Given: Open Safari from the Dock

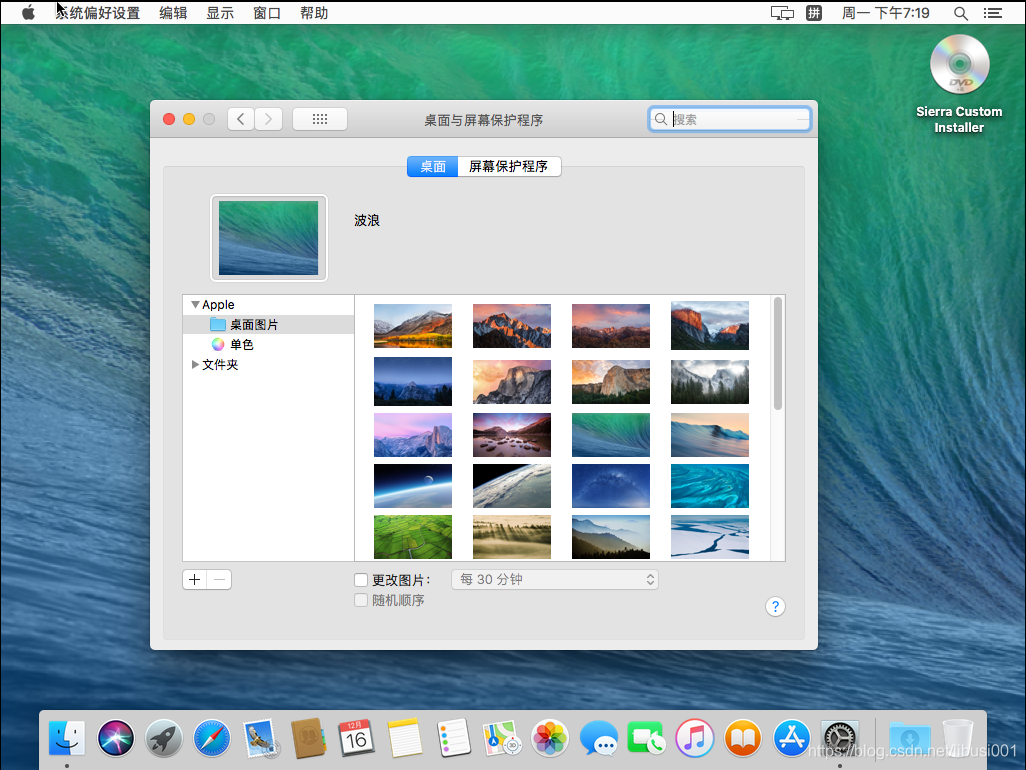Looking at the screenshot, I should pyautogui.click(x=212, y=739).
